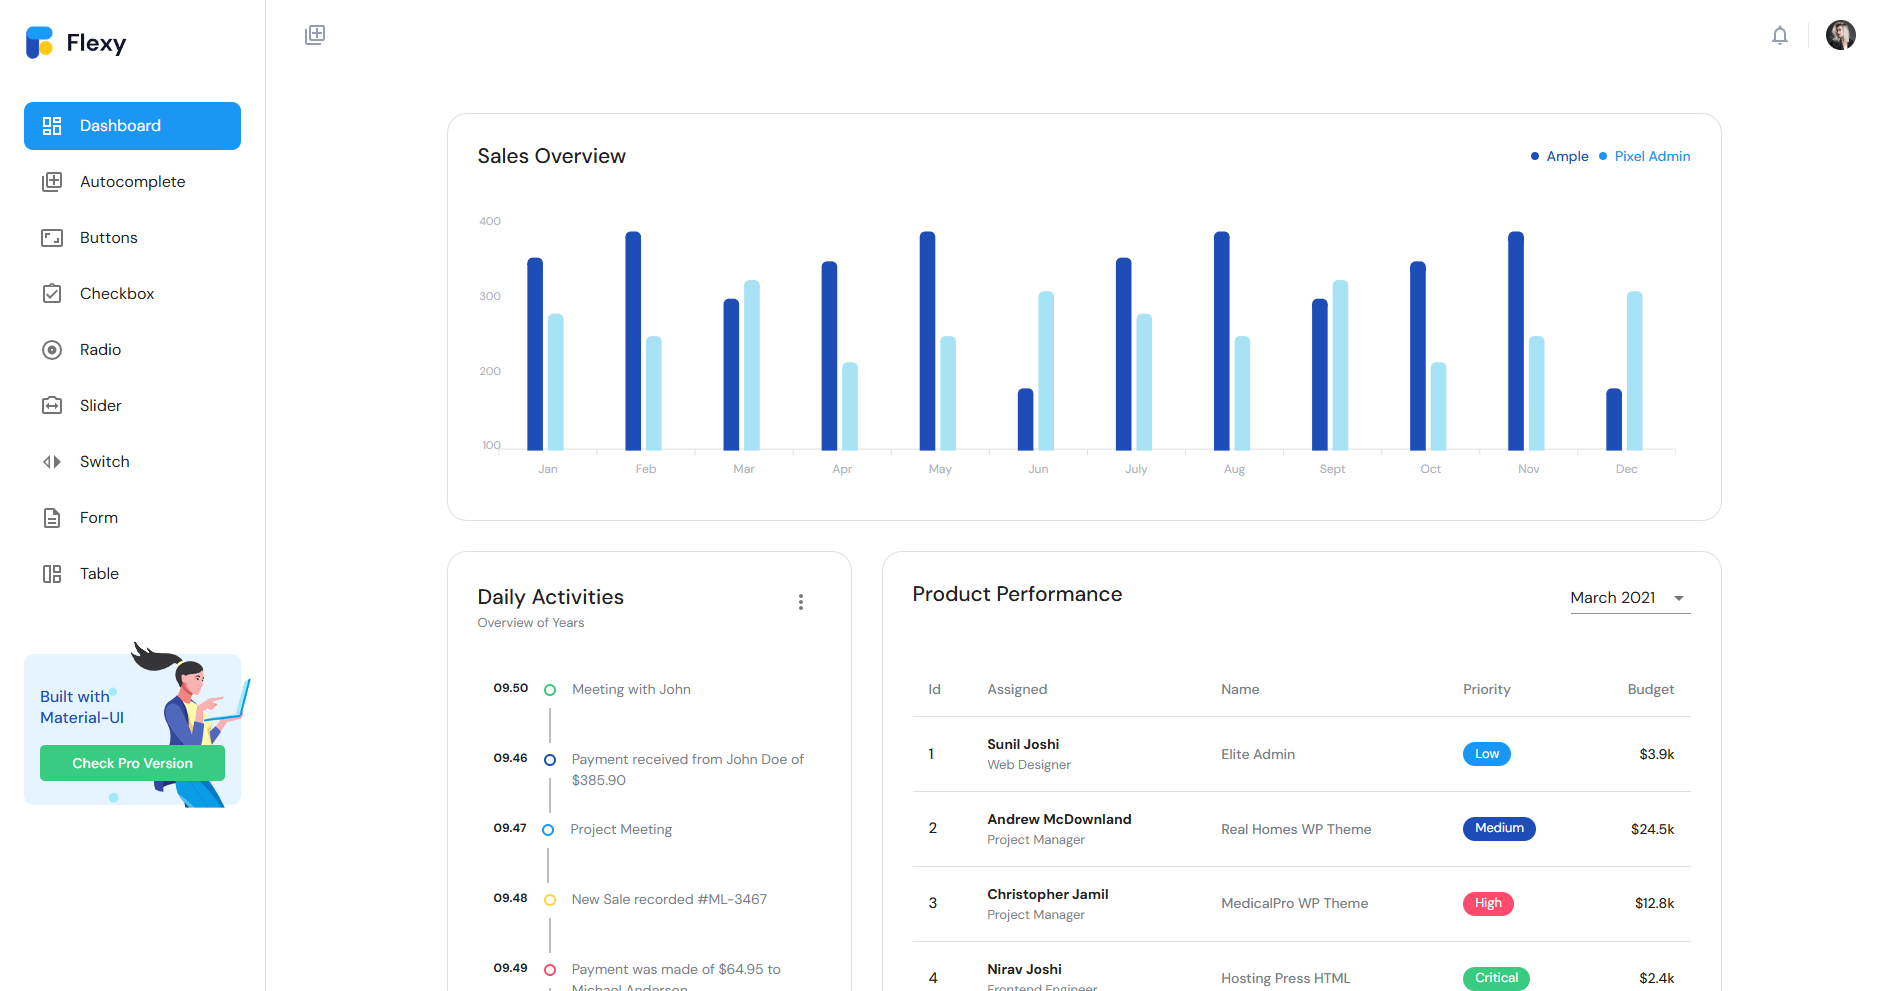The image size is (1903, 991).
Task: Expand the March 2021 dropdown
Action: coord(1630,598)
